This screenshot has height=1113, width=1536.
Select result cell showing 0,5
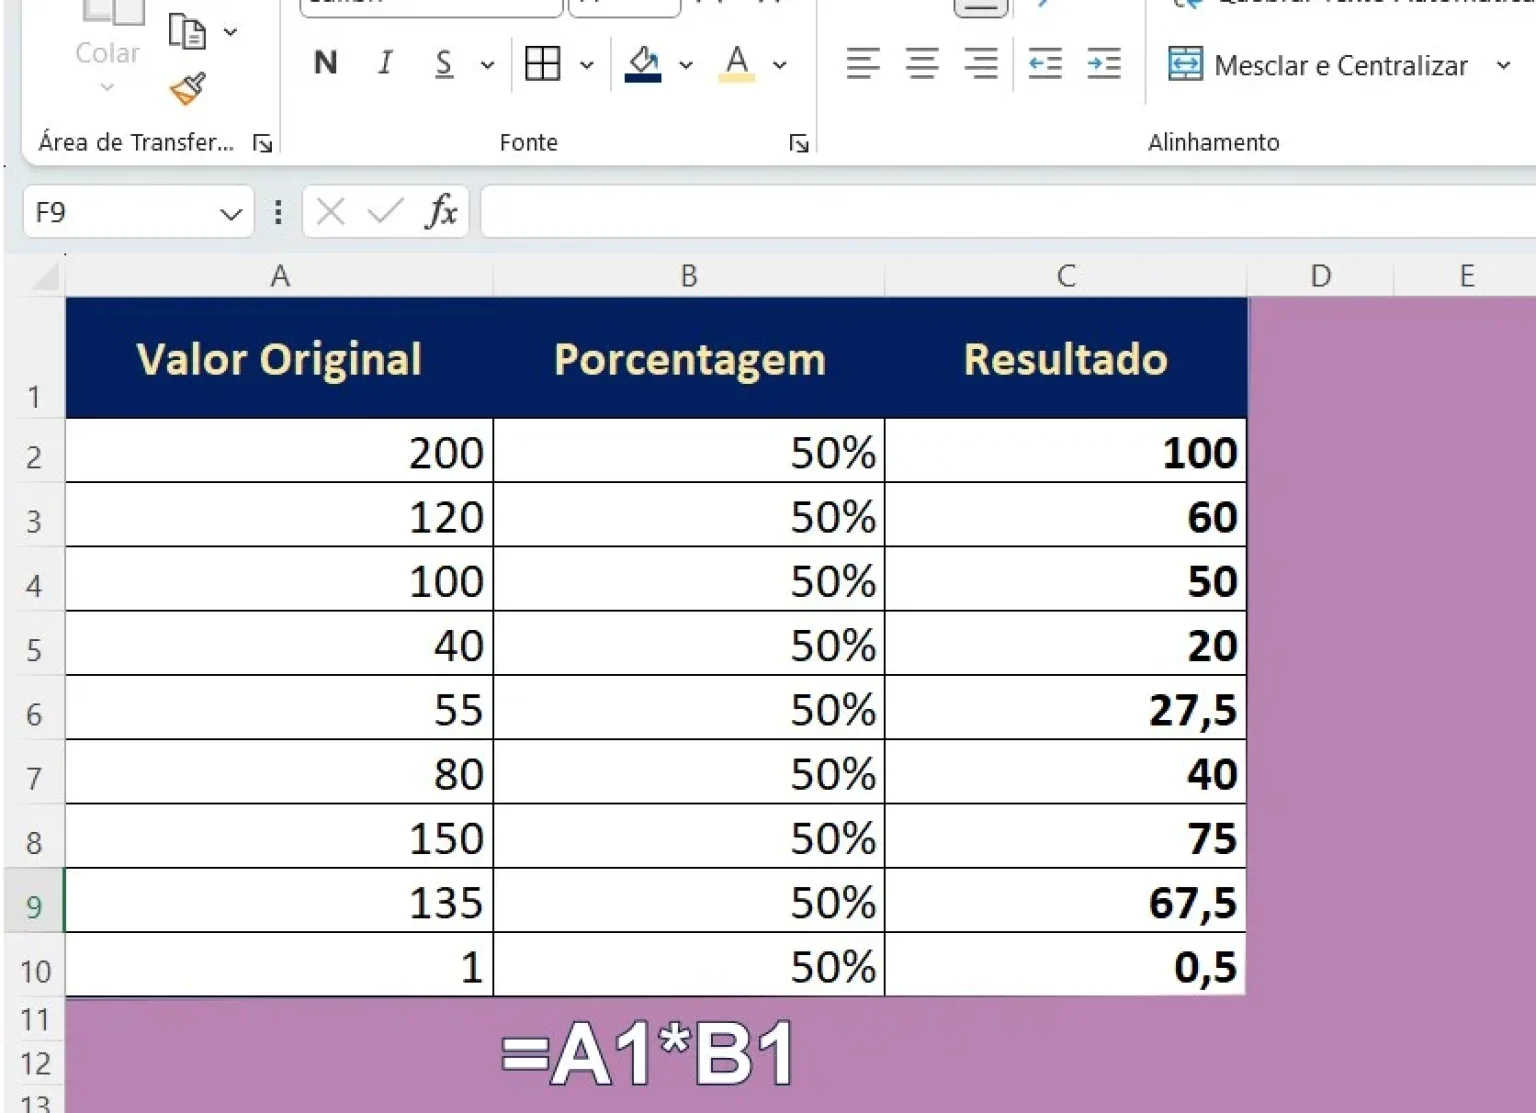1066,965
